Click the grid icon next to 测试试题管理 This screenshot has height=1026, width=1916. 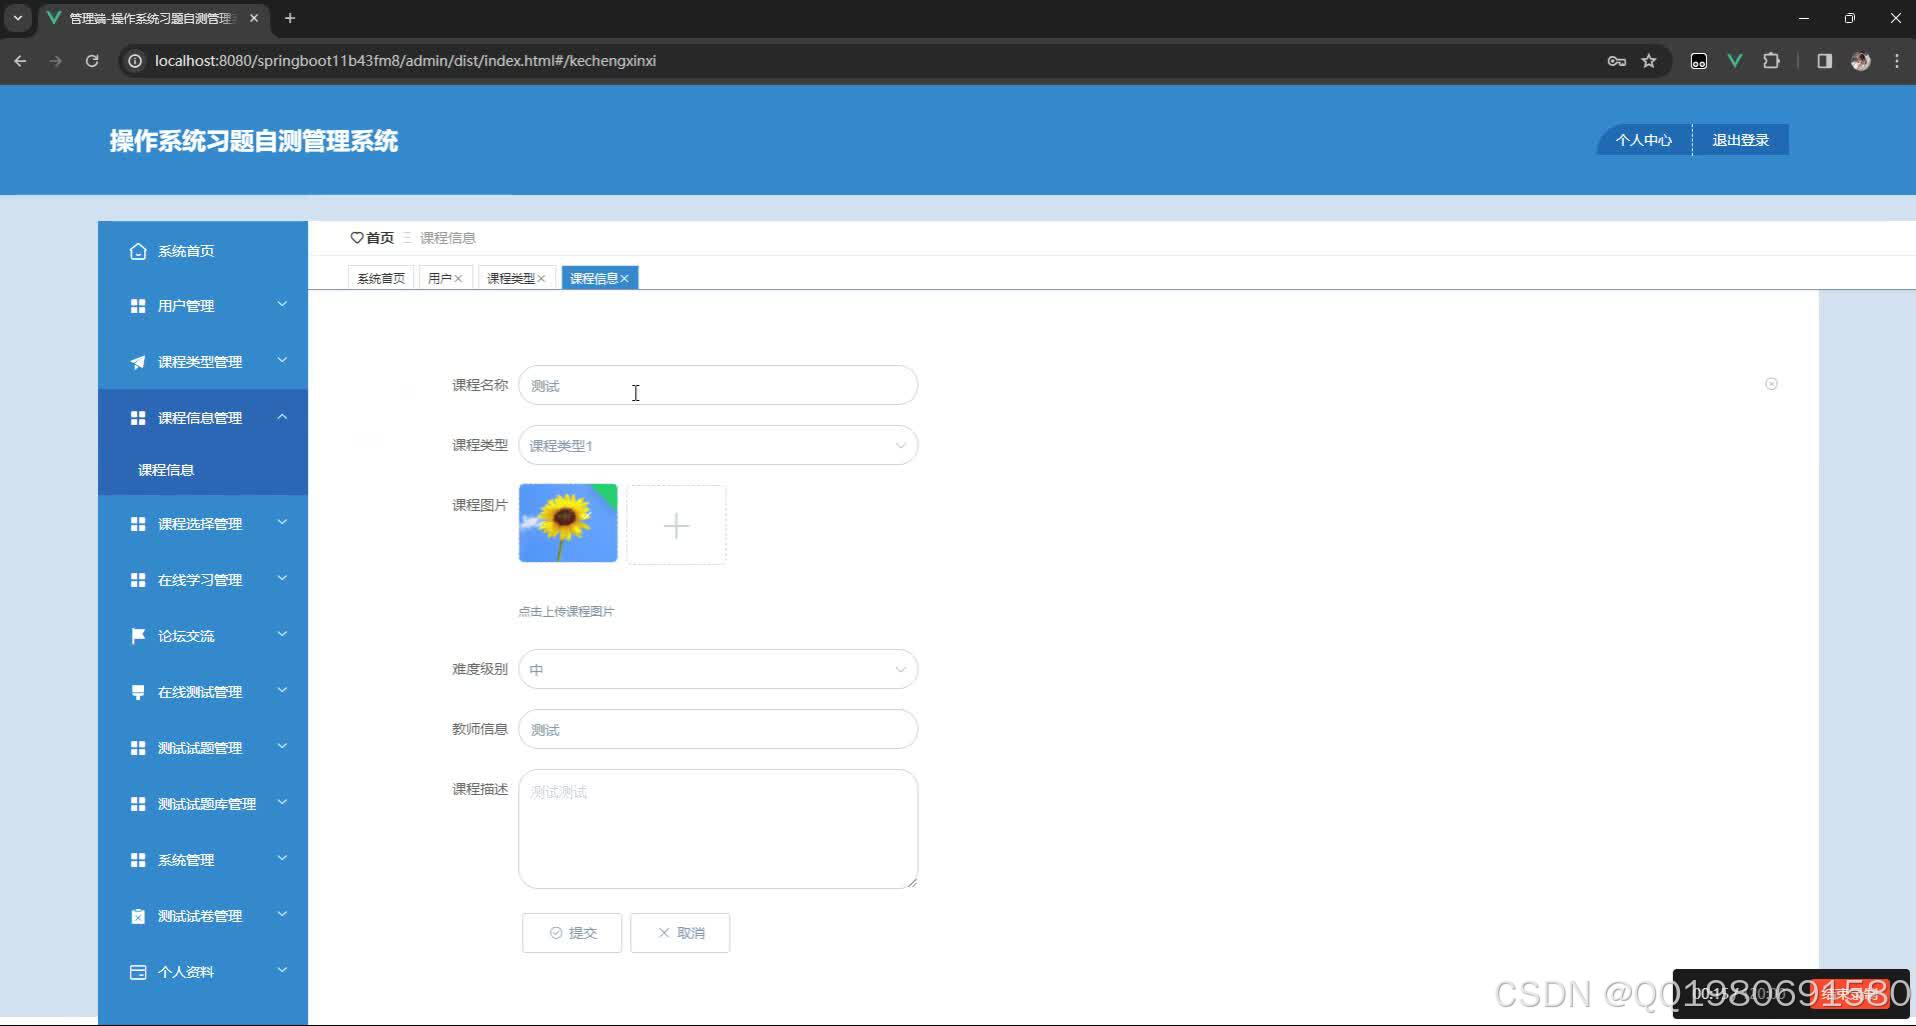138,748
